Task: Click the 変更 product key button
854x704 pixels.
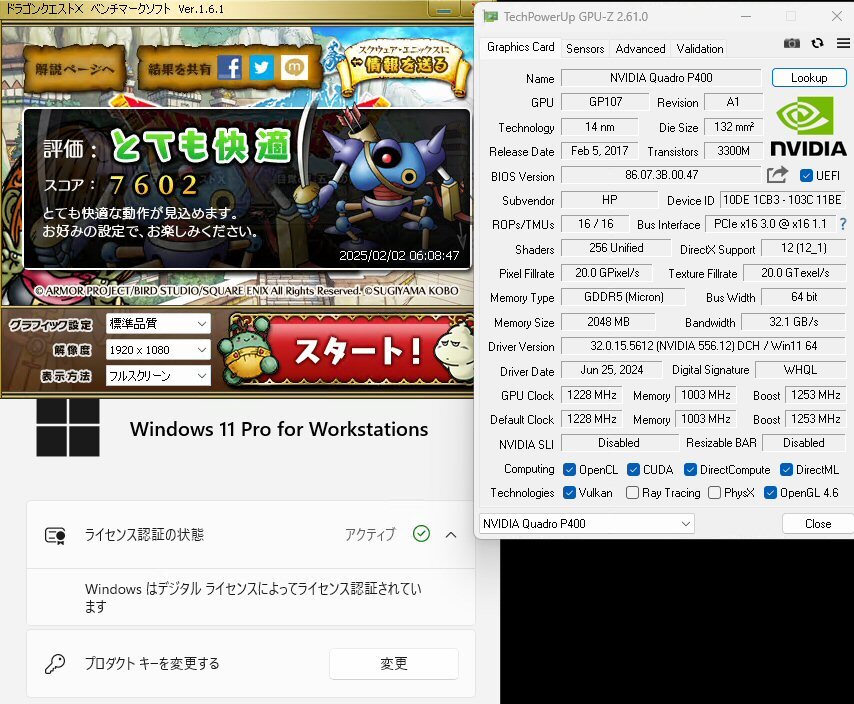Action: 394,664
